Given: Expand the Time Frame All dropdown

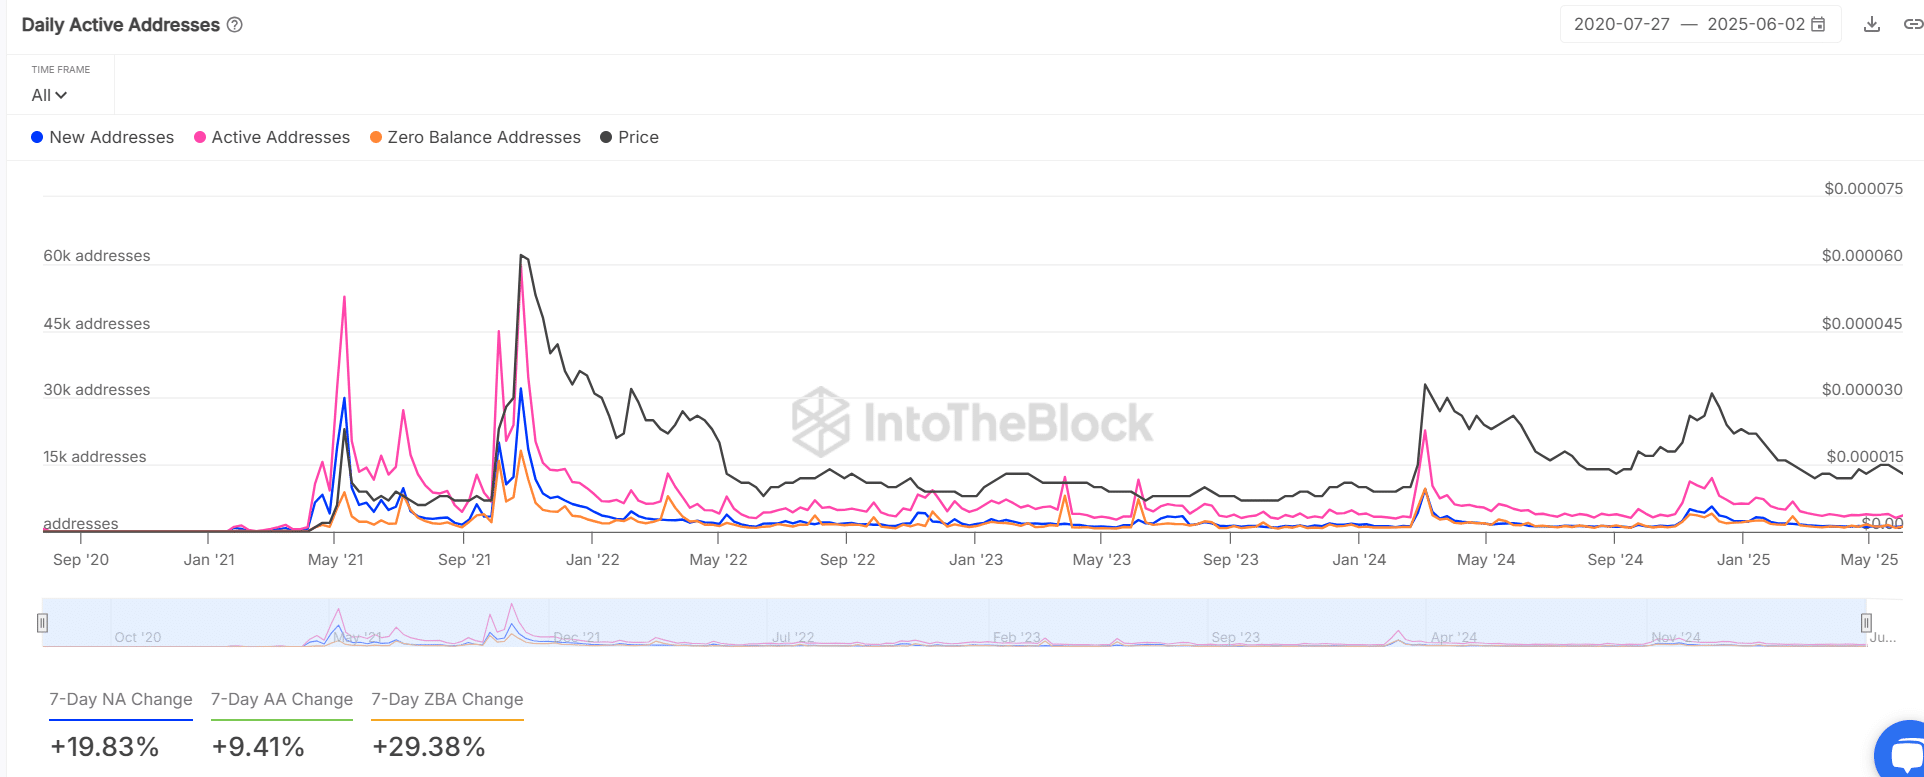Looking at the screenshot, I should pos(49,95).
